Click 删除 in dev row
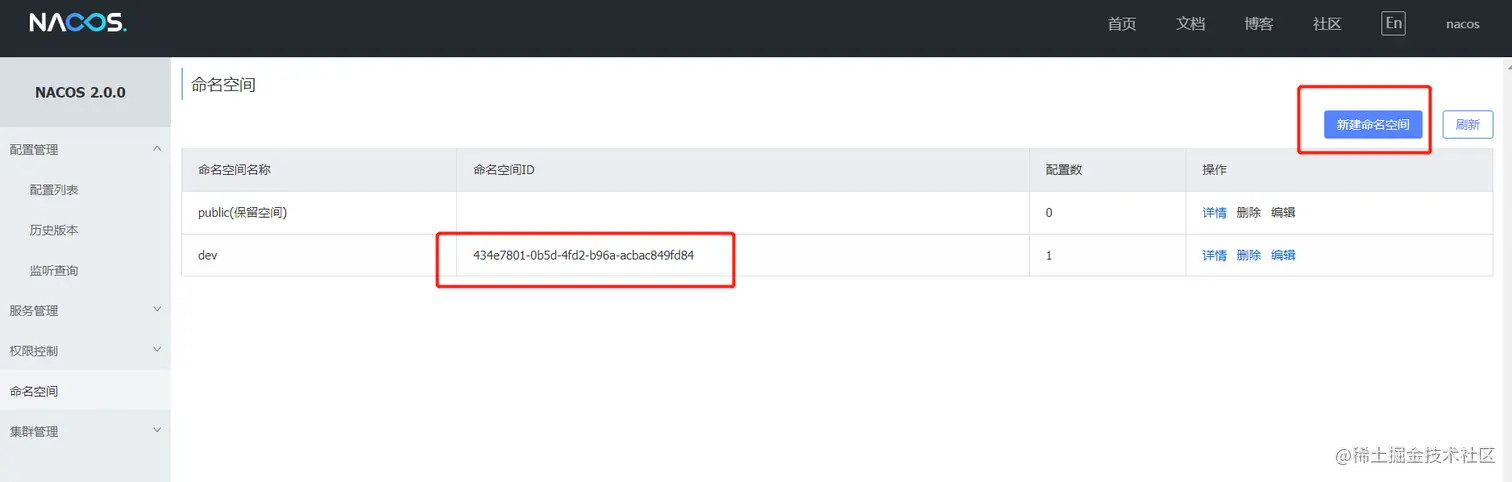1512x482 pixels. point(1248,255)
